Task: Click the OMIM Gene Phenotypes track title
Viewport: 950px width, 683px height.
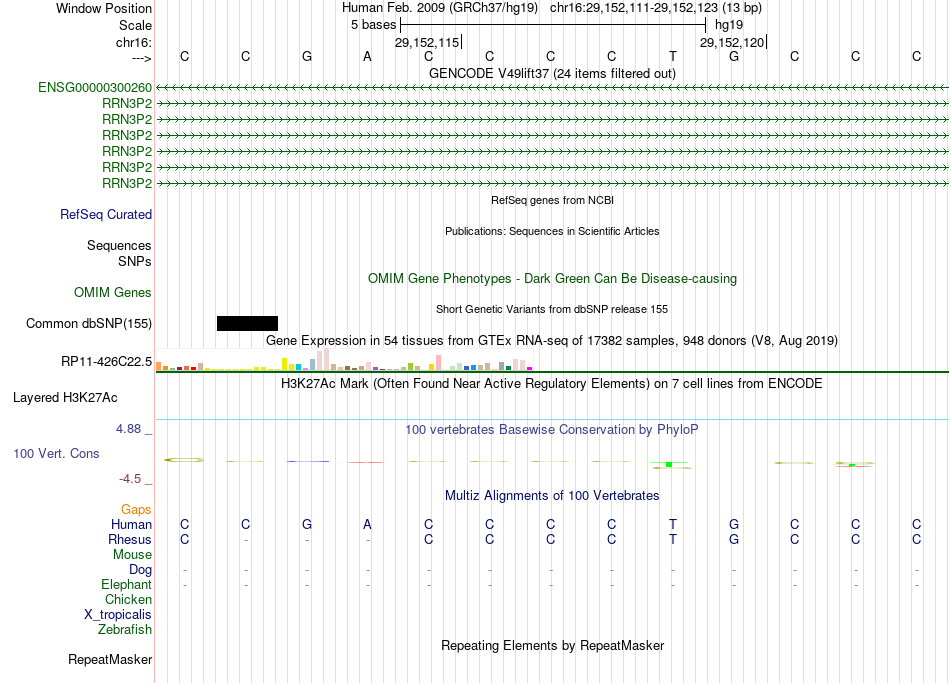Action: tap(553, 279)
